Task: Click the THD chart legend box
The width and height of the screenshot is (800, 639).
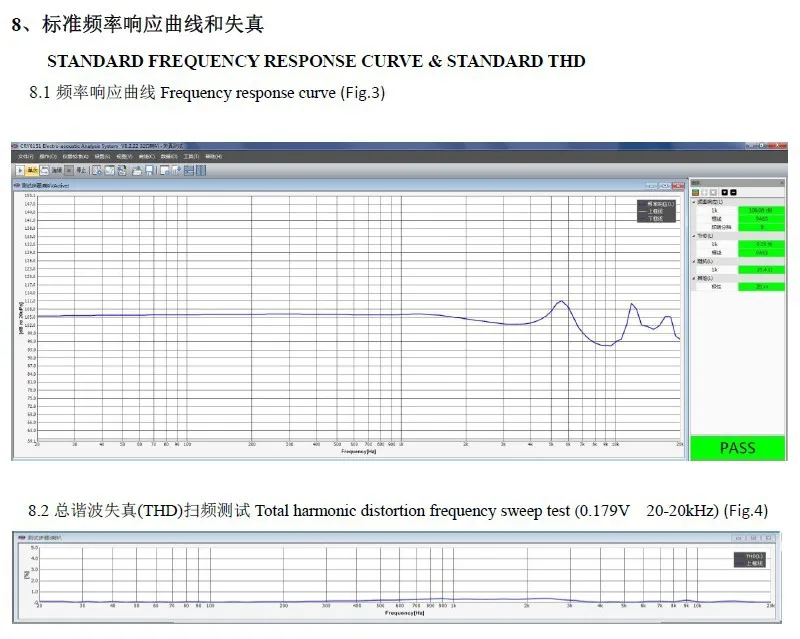Action: pyautogui.click(x=750, y=559)
